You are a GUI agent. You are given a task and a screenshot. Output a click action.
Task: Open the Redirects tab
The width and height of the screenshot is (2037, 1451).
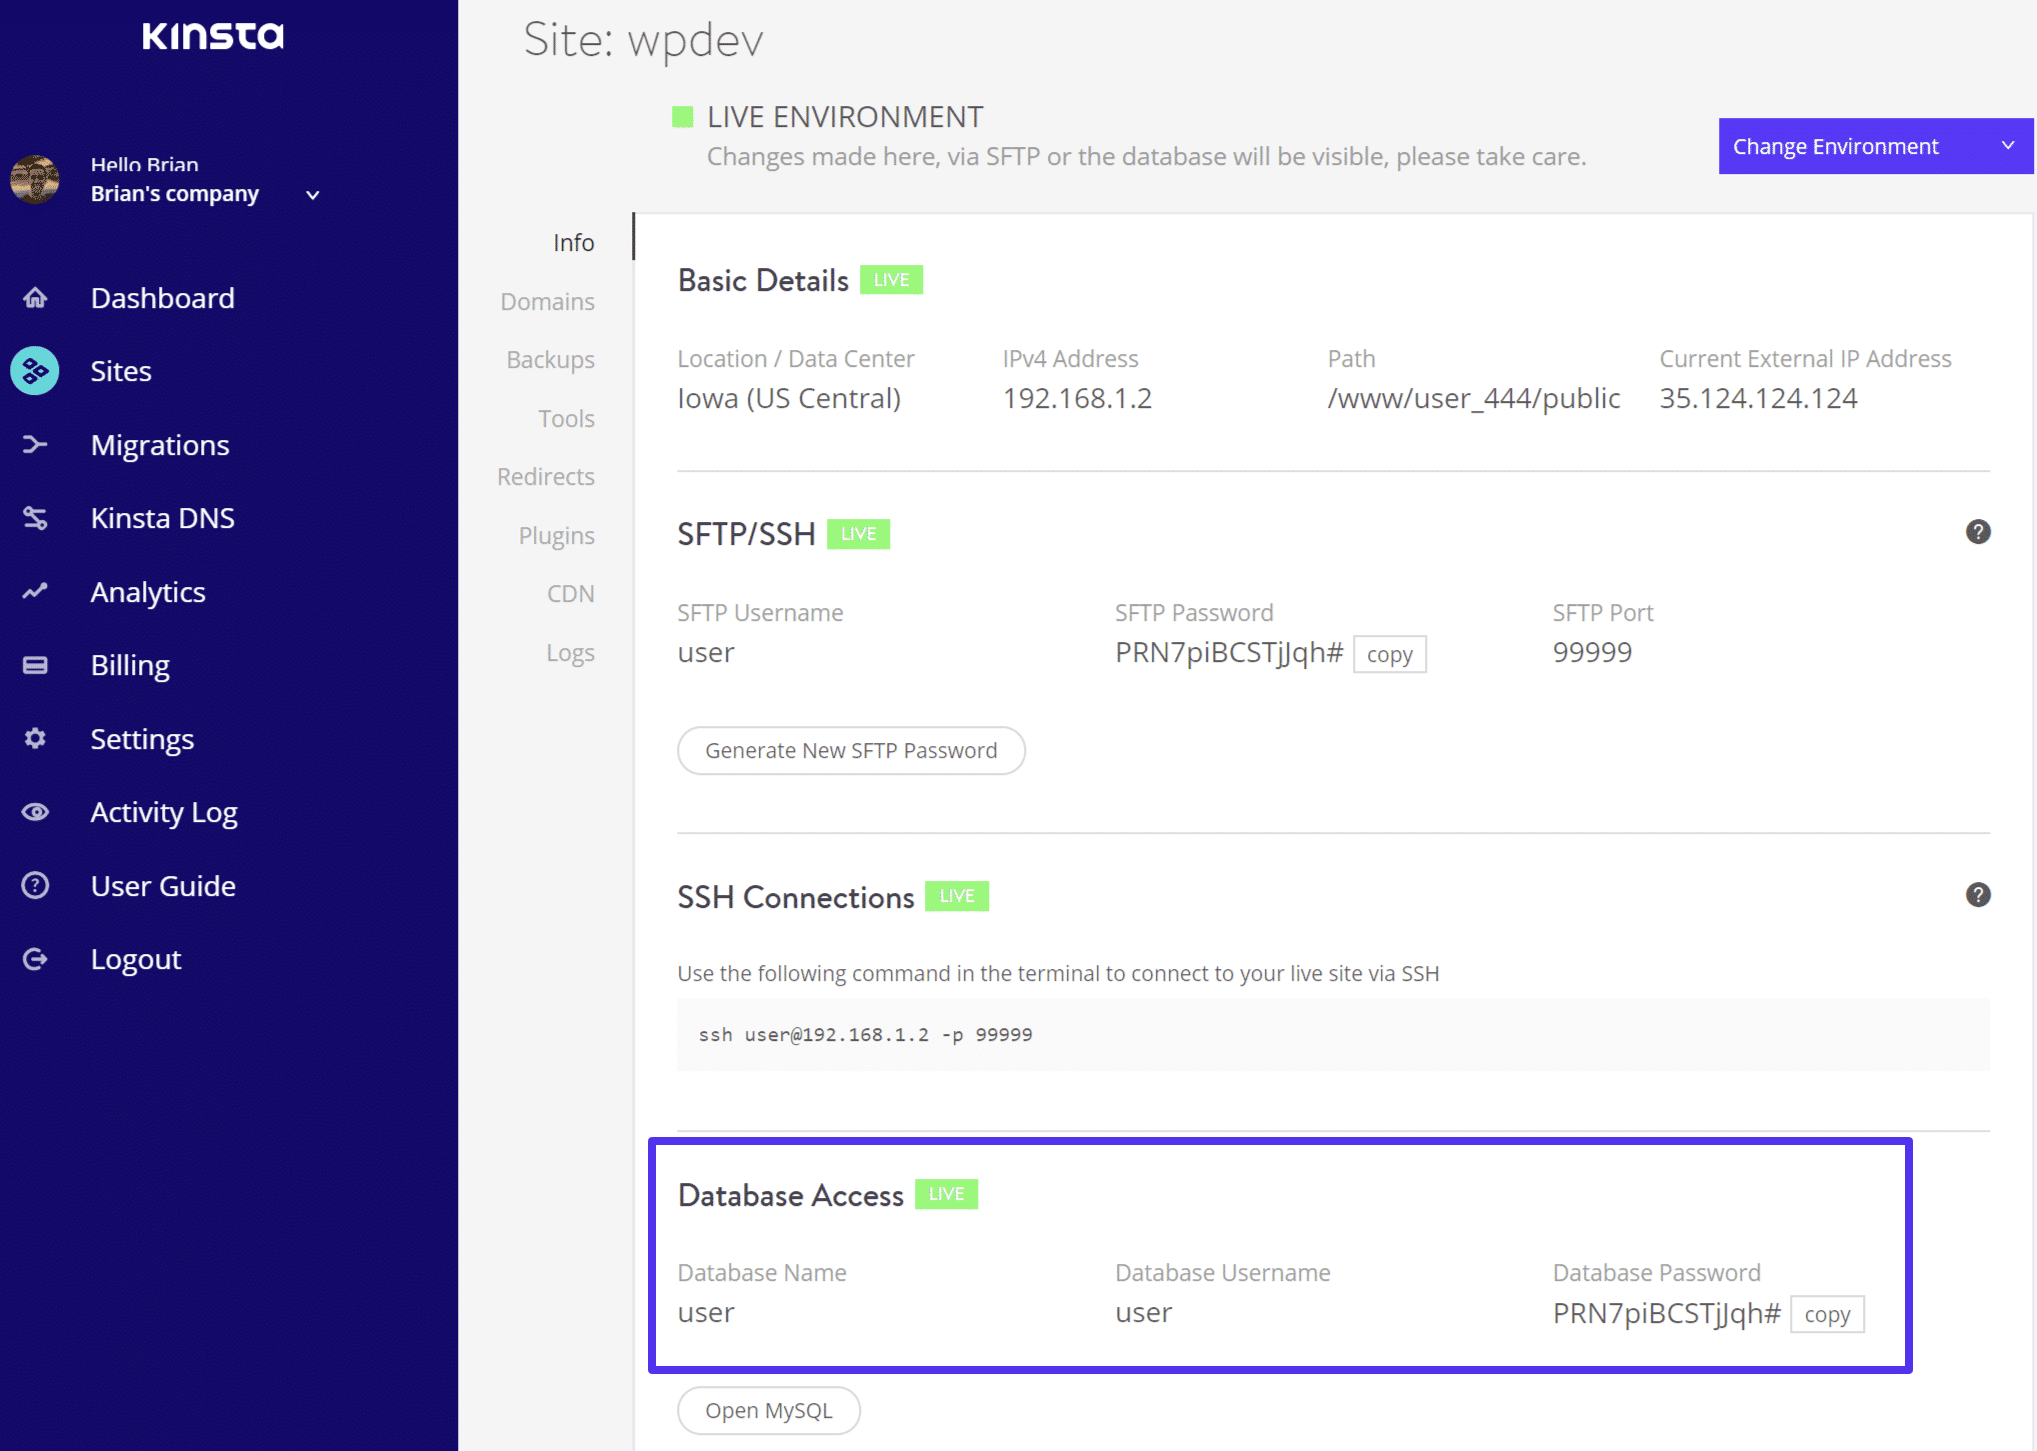pos(546,477)
